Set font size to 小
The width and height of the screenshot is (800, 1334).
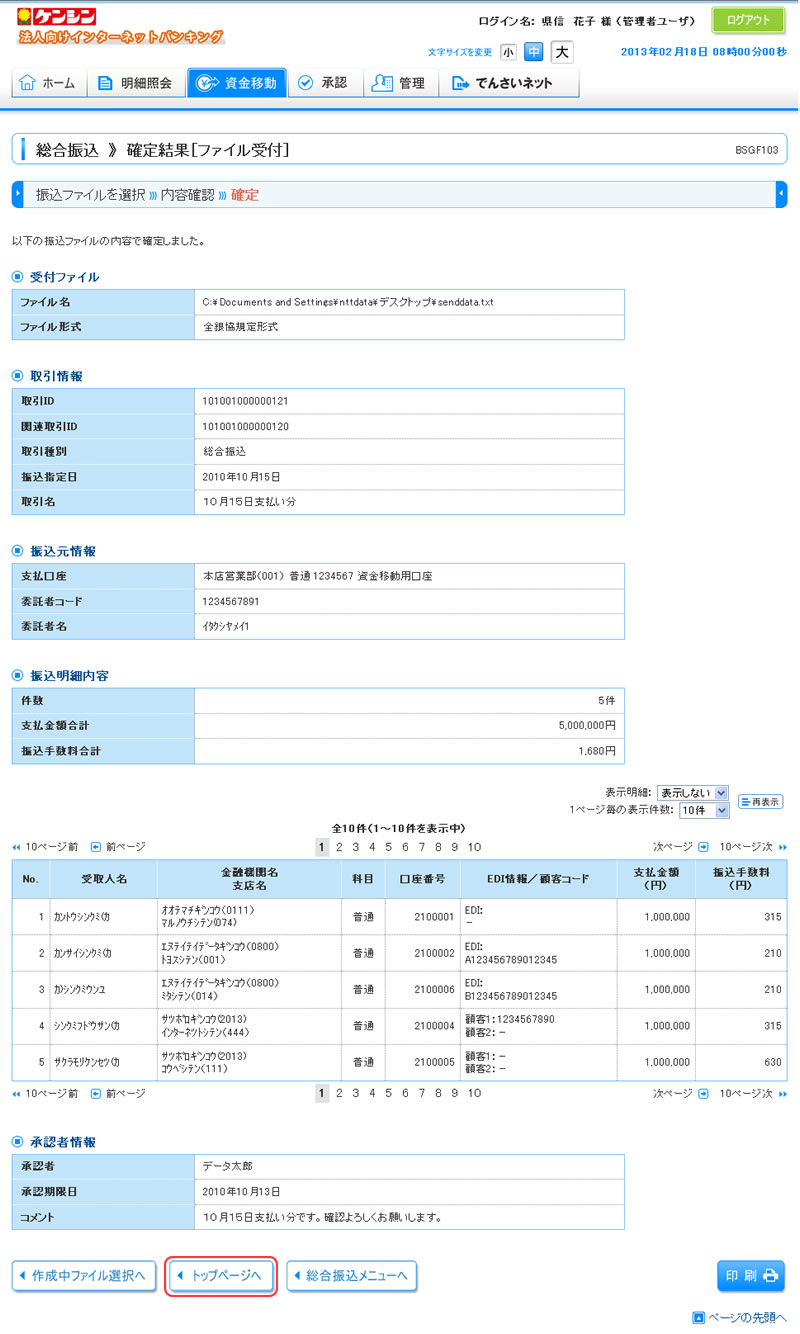point(508,52)
